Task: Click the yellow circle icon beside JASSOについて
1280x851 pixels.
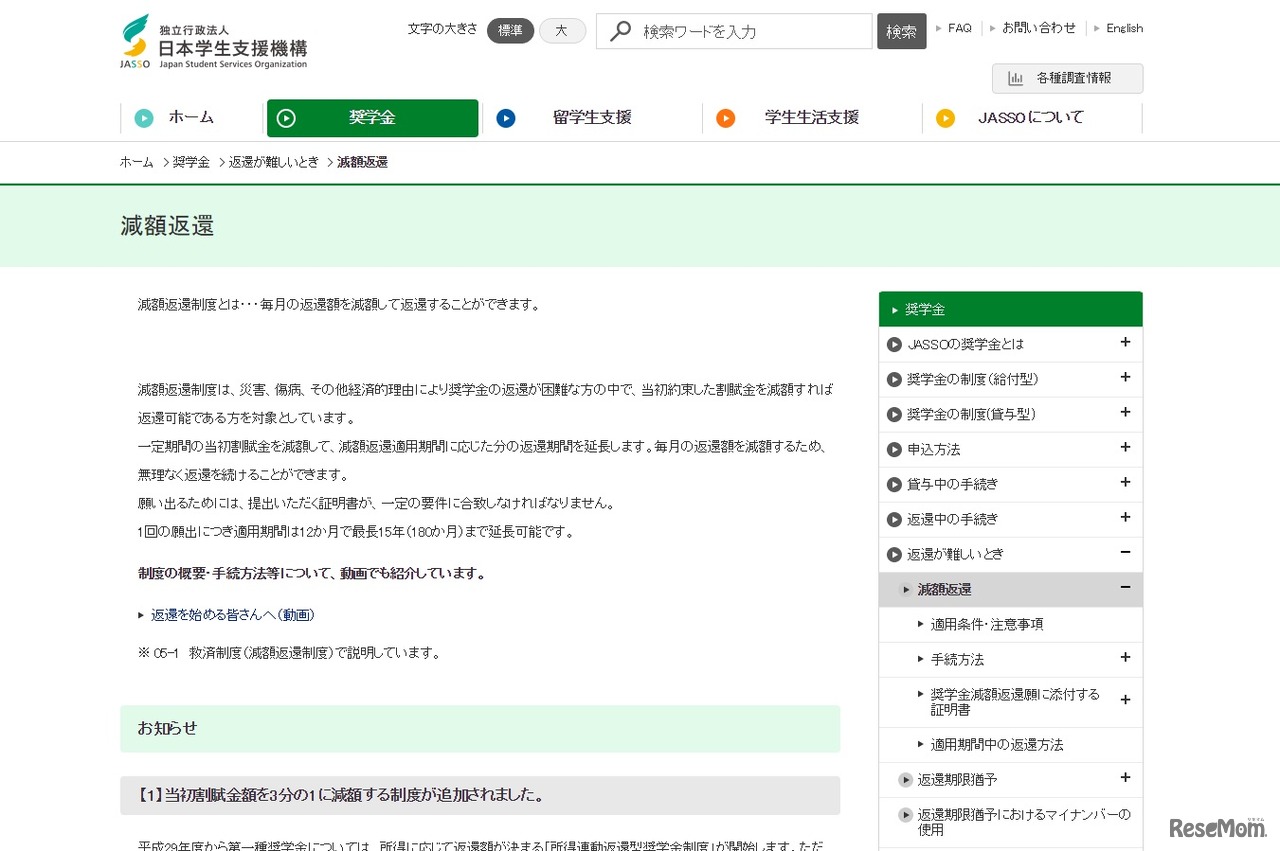Action: 945,118
